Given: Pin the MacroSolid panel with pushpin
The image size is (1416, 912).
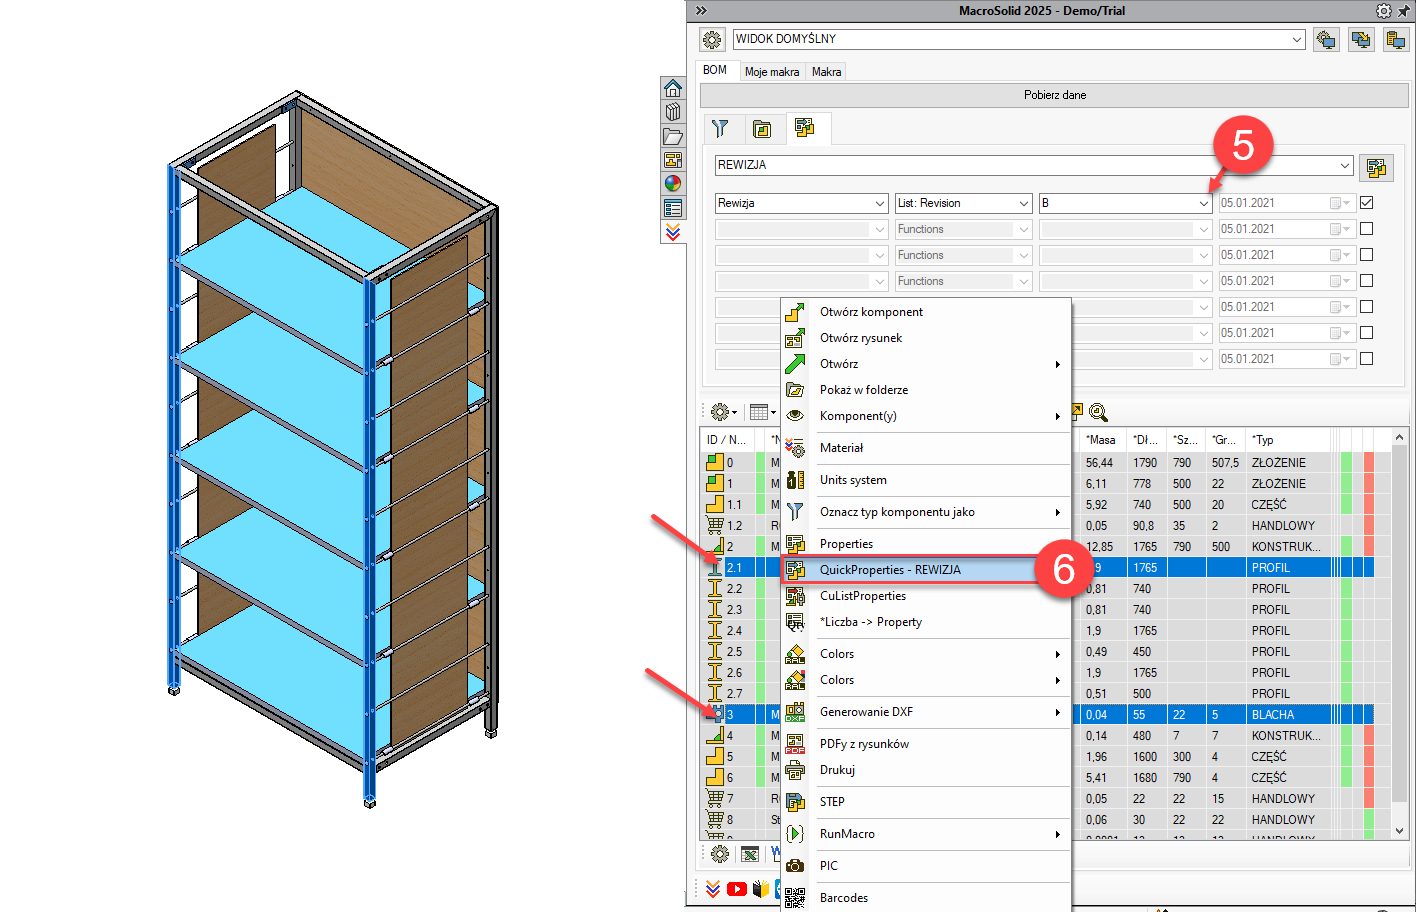Looking at the screenshot, I should (x=1403, y=10).
